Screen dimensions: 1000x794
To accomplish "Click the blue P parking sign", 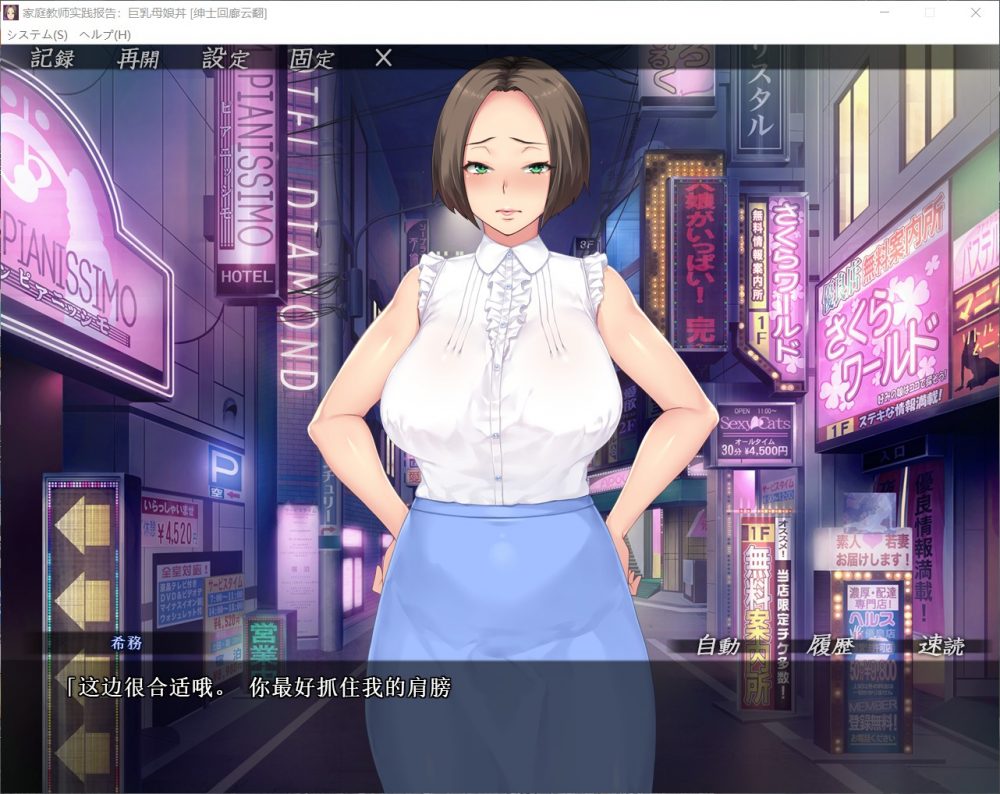I will (225, 473).
